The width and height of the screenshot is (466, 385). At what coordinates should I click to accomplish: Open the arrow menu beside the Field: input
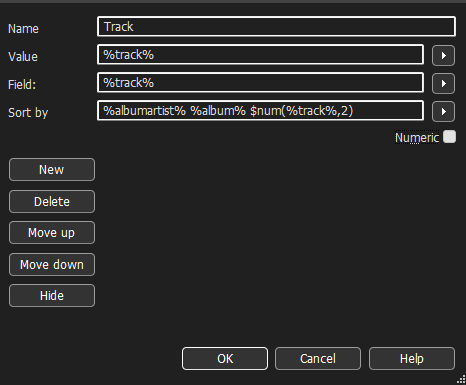(443, 83)
